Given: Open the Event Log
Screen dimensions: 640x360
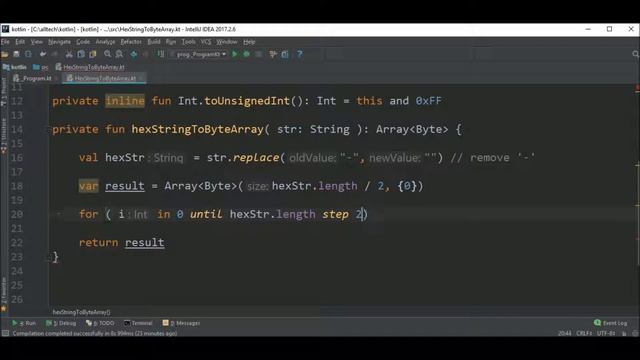Looking at the screenshot, I should click(x=611, y=323).
